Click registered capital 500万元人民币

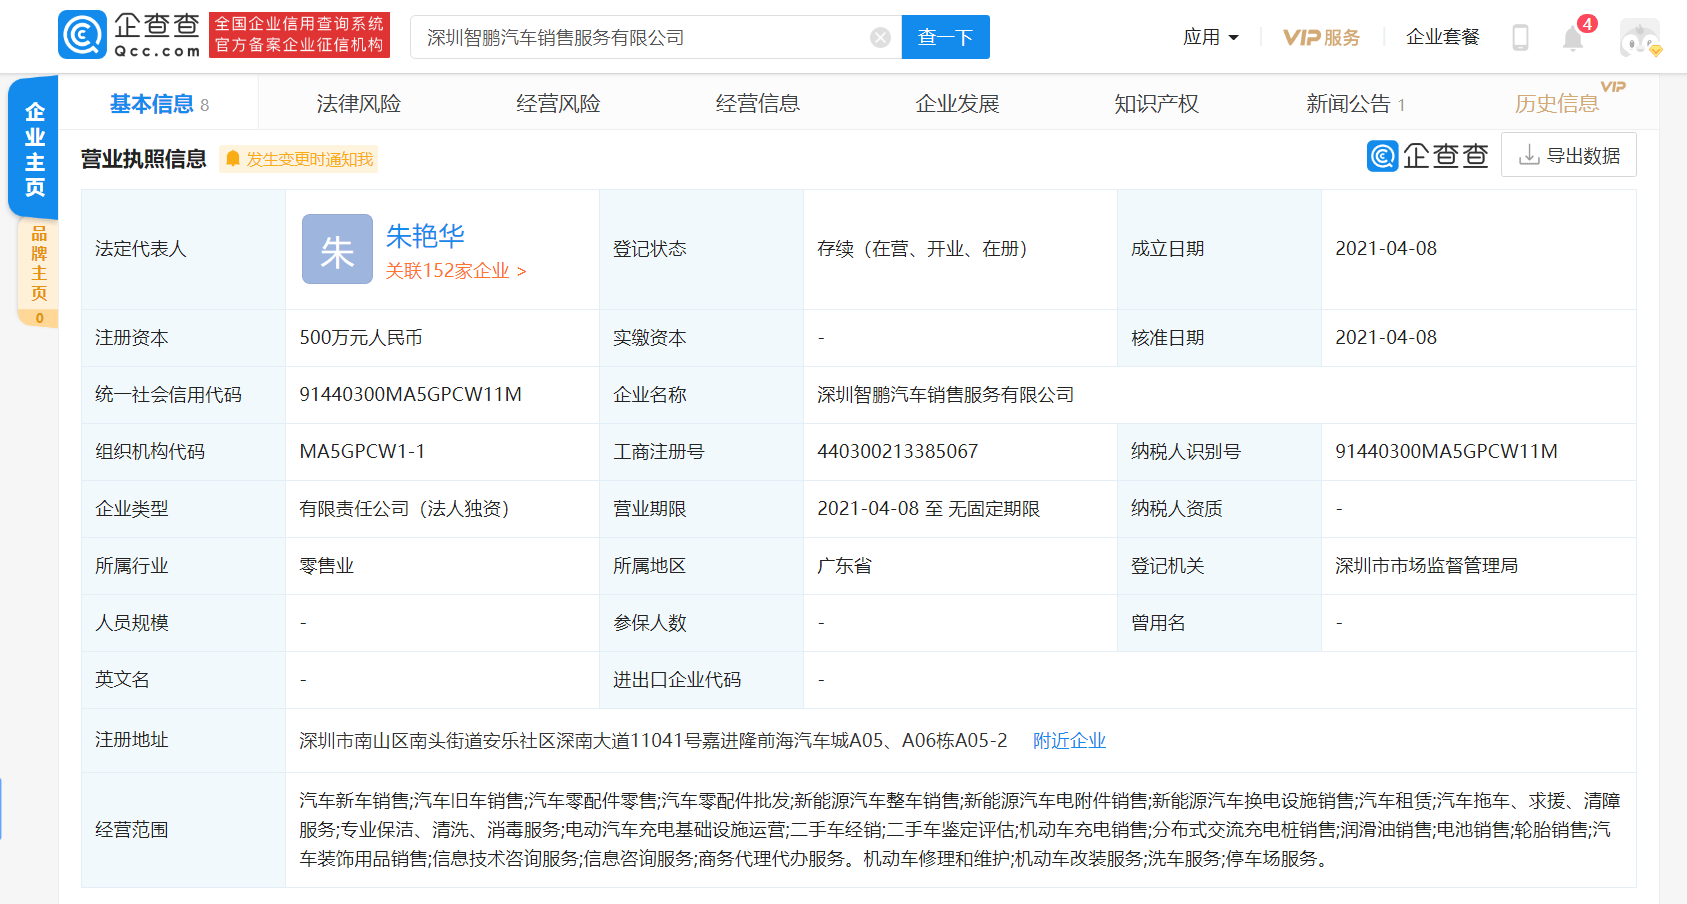[361, 337]
